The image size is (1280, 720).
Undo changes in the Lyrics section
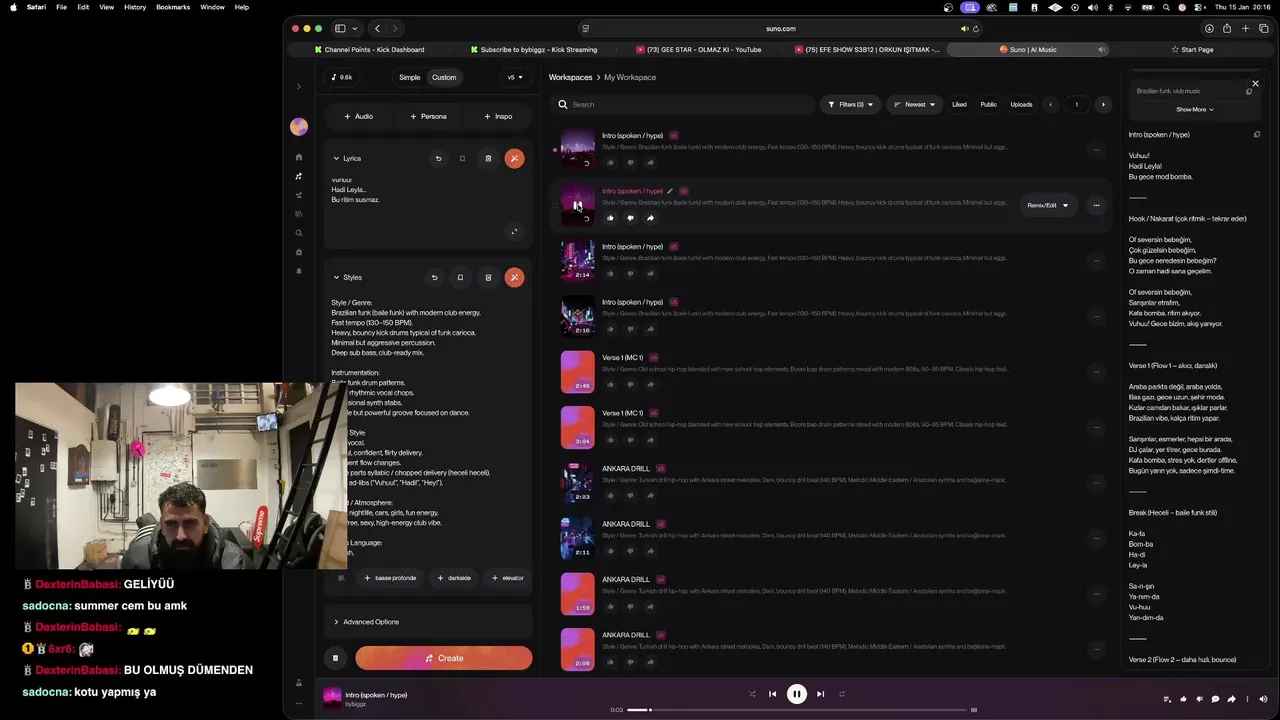click(438, 158)
